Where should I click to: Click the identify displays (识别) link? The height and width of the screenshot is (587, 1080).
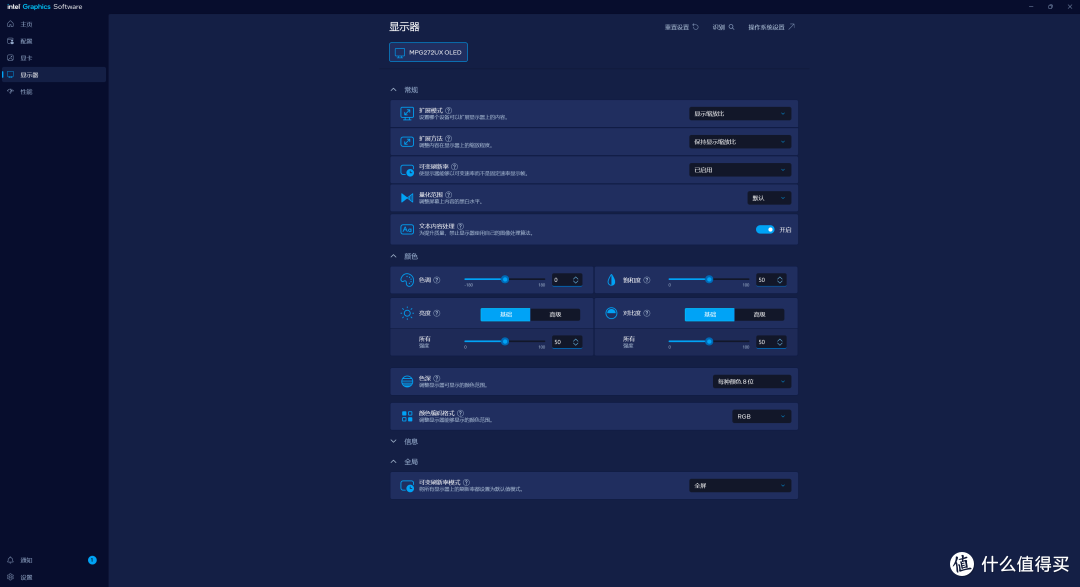pos(723,28)
